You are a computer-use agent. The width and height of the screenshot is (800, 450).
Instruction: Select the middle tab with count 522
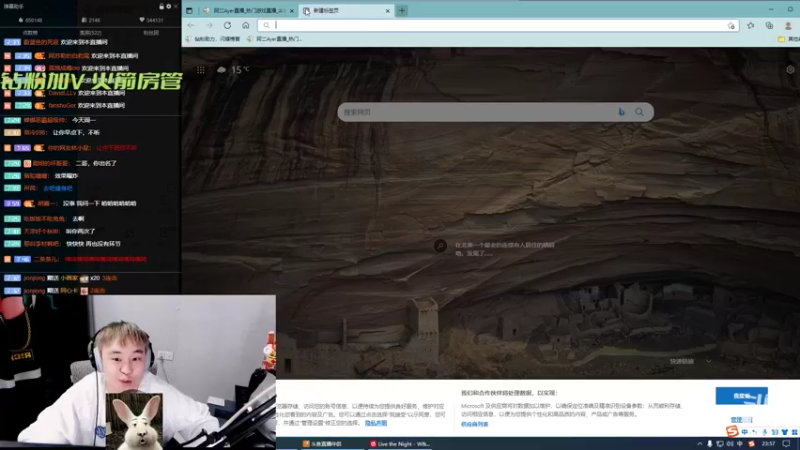(91, 33)
